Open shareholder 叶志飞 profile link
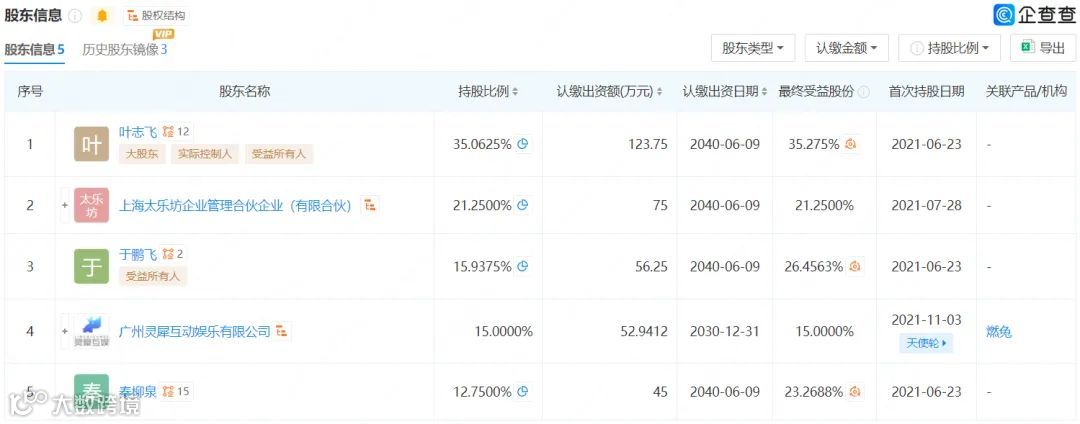1080x424 pixels. pos(138,131)
